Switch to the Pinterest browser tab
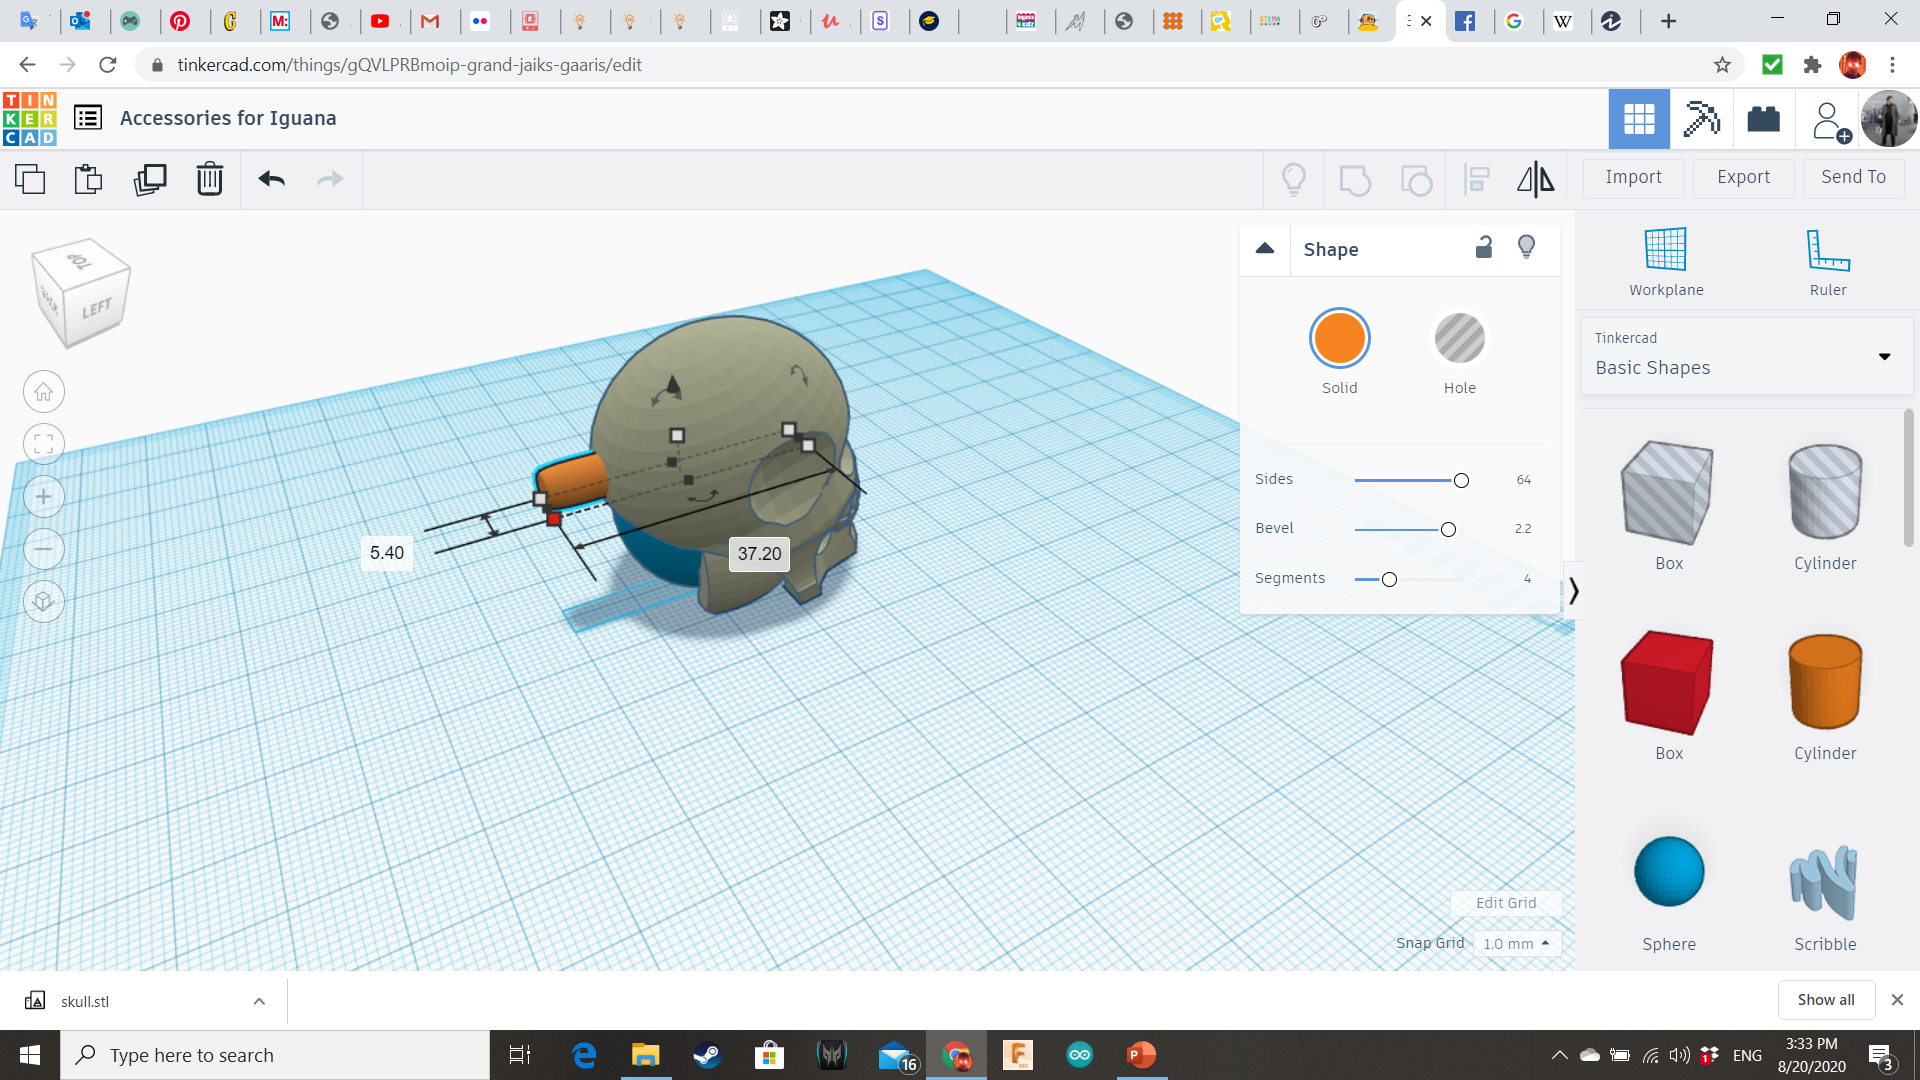1920x1080 pixels. pyautogui.click(x=180, y=21)
